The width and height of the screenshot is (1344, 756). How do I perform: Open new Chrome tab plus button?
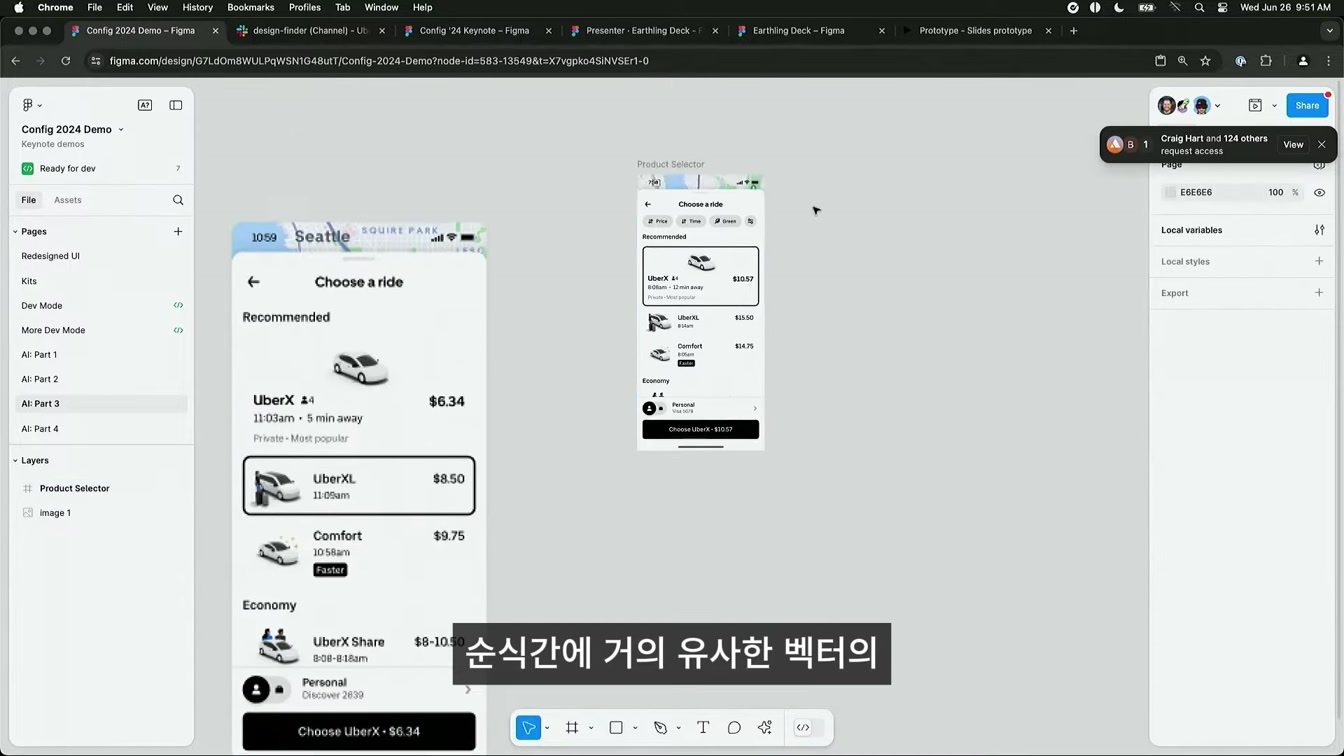coord(1073,31)
